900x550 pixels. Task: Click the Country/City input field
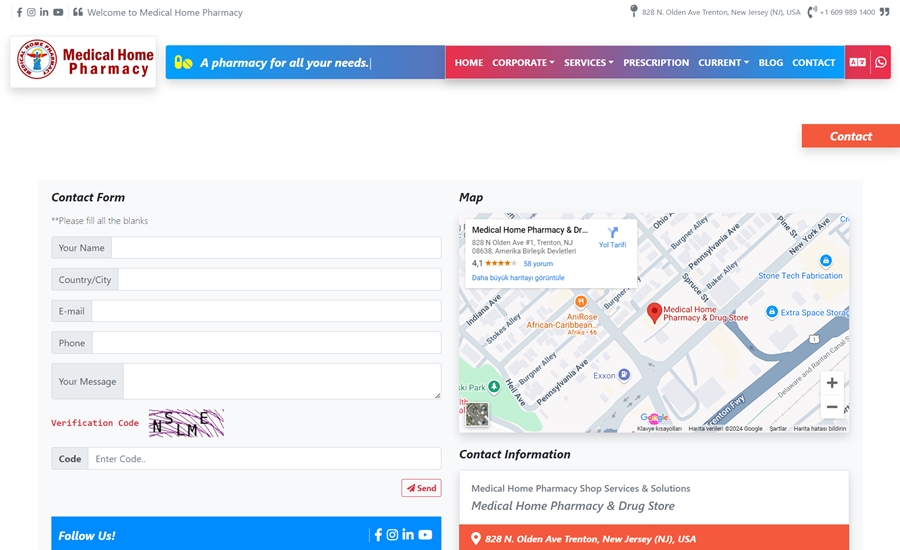coord(280,279)
